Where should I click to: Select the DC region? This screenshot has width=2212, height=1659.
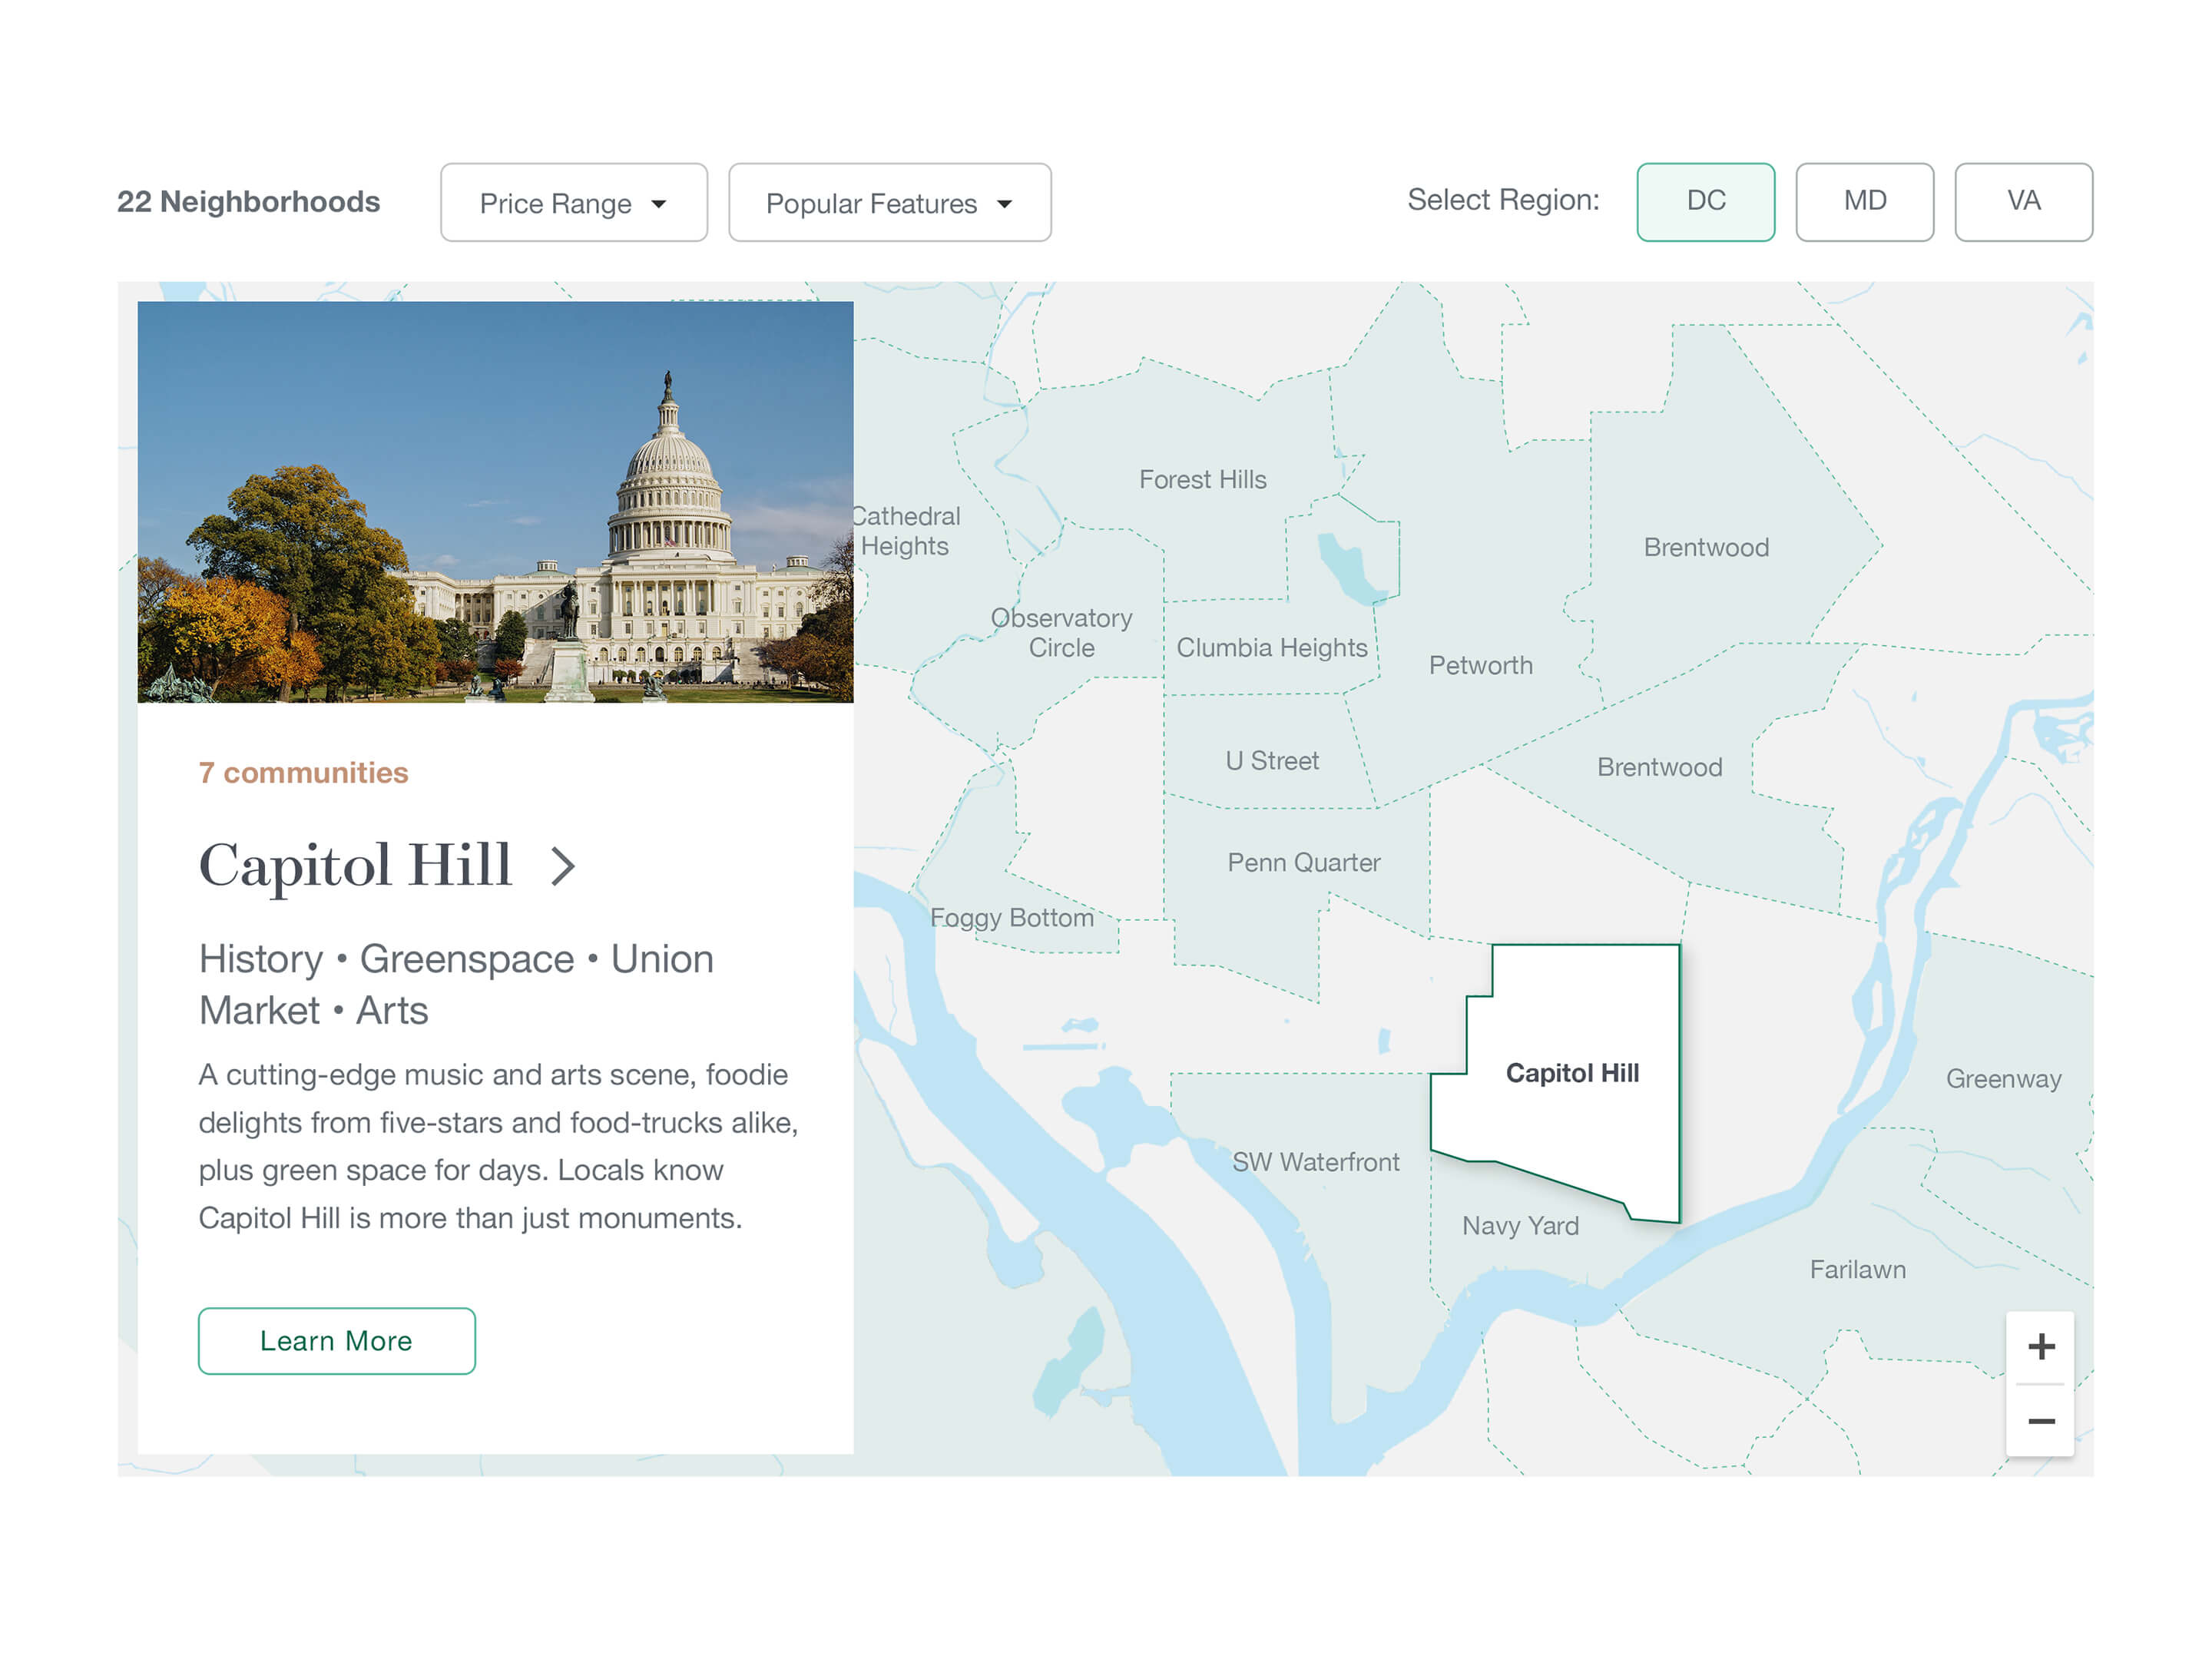tap(1705, 201)
